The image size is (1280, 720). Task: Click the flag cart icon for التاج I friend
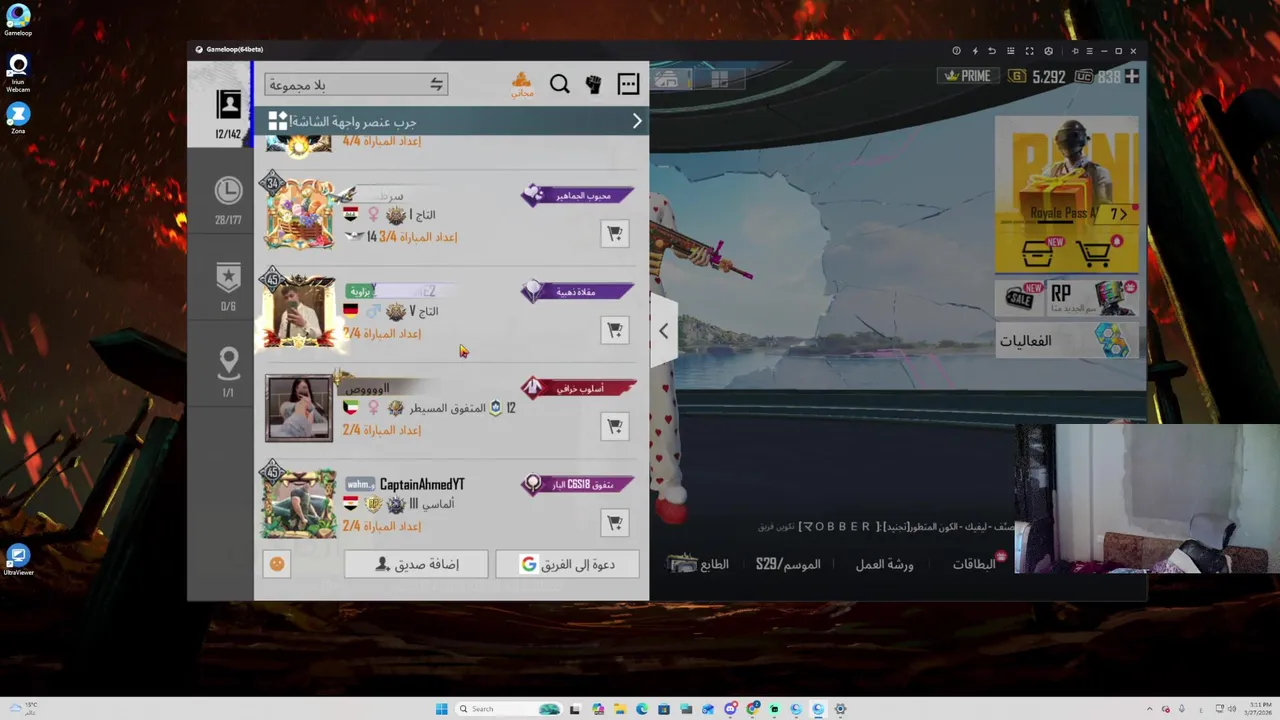point(615,233)
